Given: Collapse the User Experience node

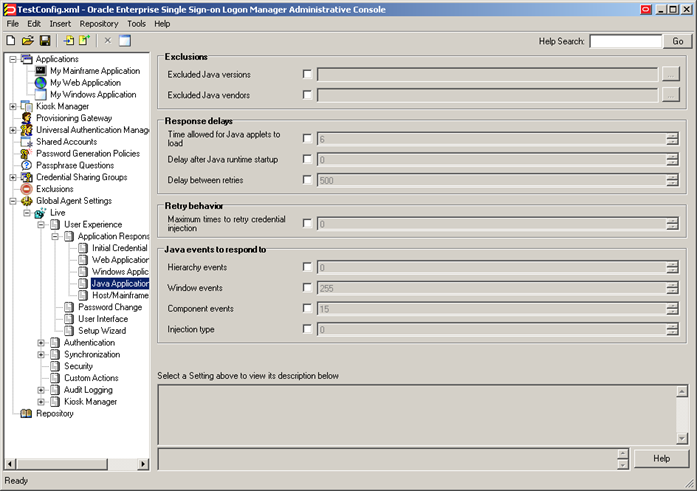Looking at the screenshot, I should [x=41, y=224].
